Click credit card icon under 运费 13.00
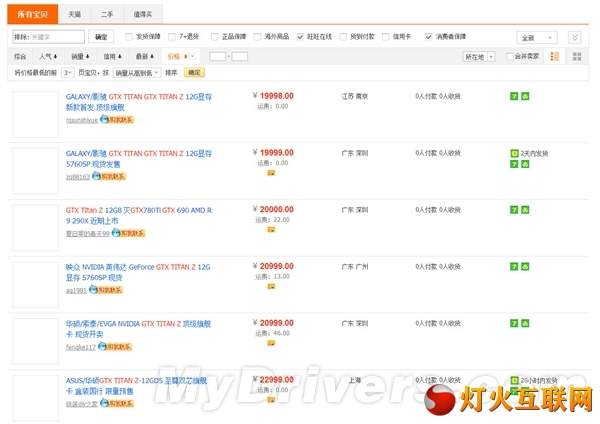The image size is (600, 424). (271, 286)
